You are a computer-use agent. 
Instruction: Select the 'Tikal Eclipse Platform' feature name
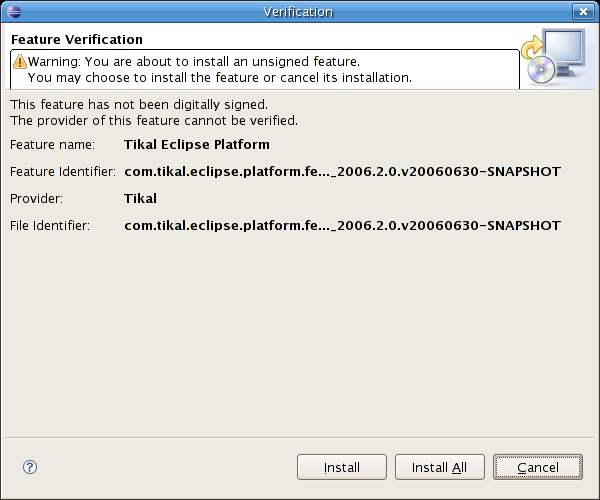click(x=197, y=145)
